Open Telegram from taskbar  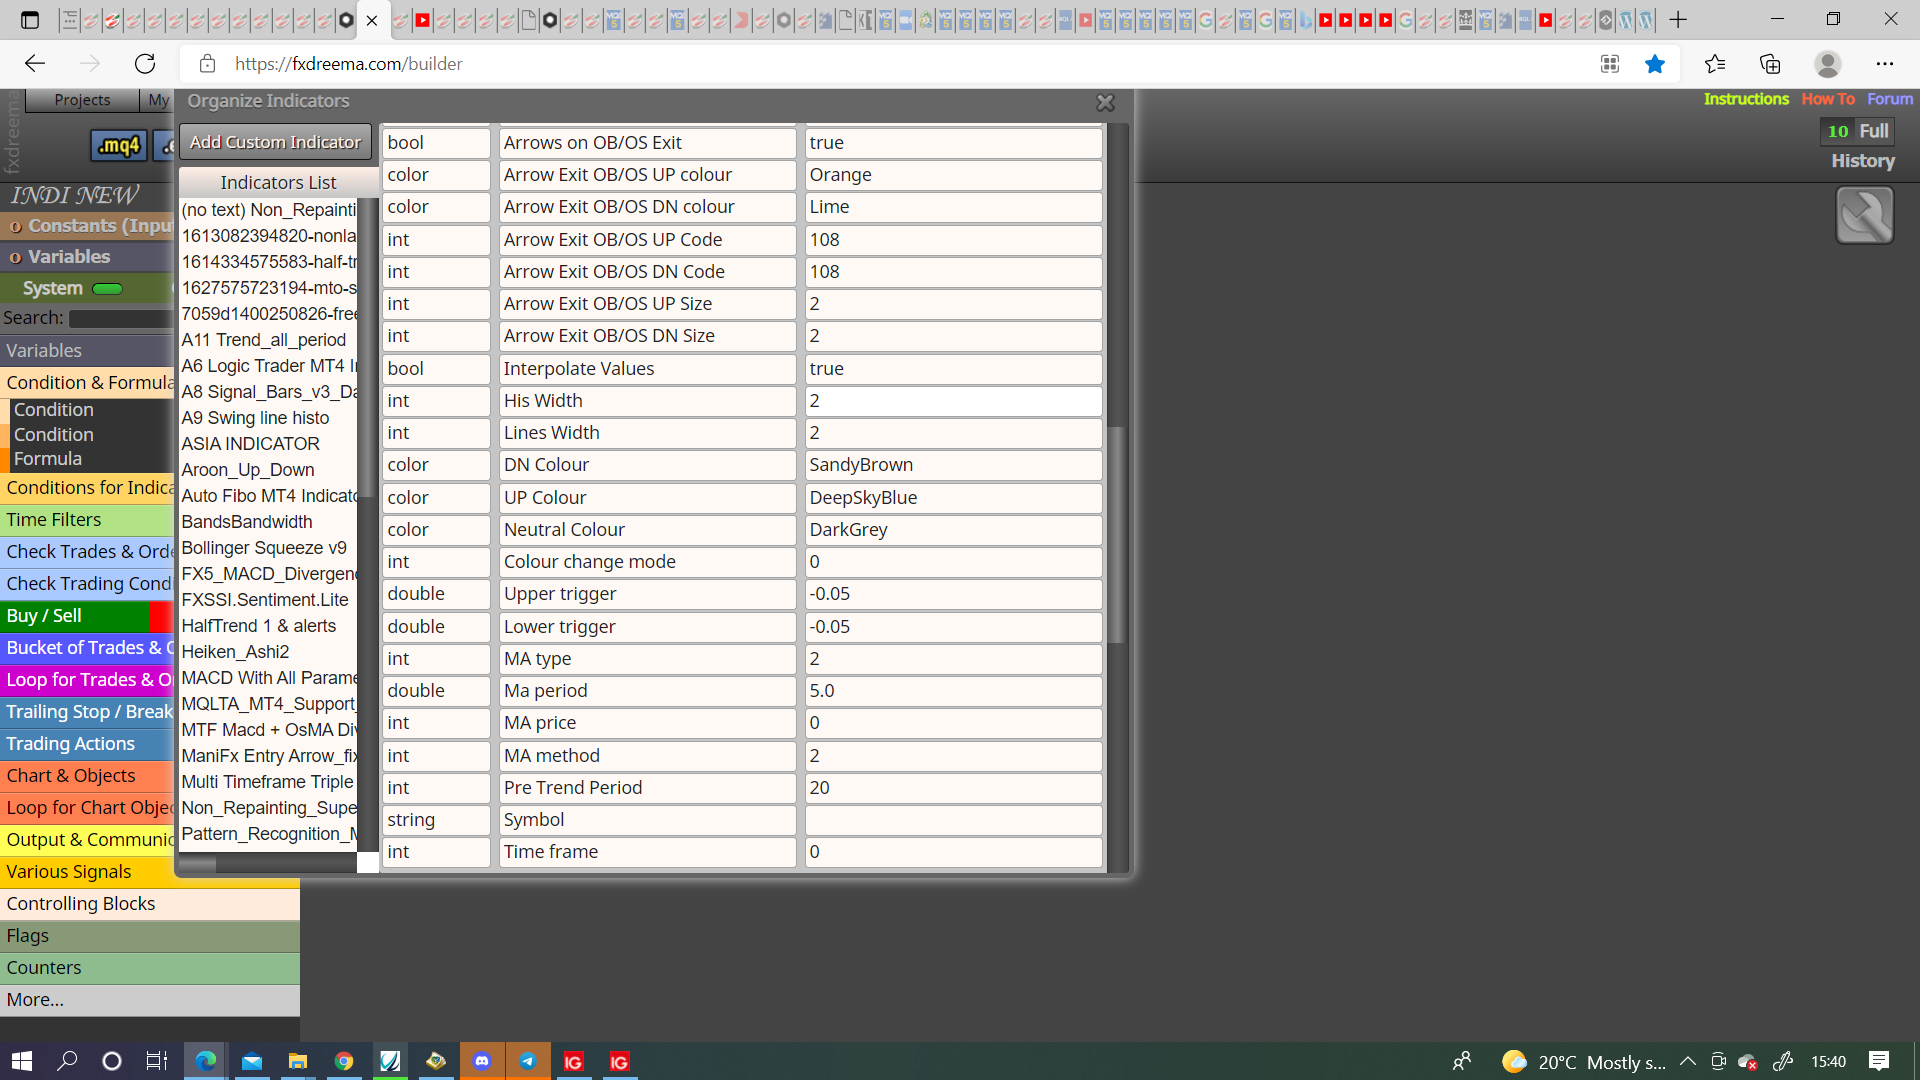pyautogui.click(x=528, y=1061)
